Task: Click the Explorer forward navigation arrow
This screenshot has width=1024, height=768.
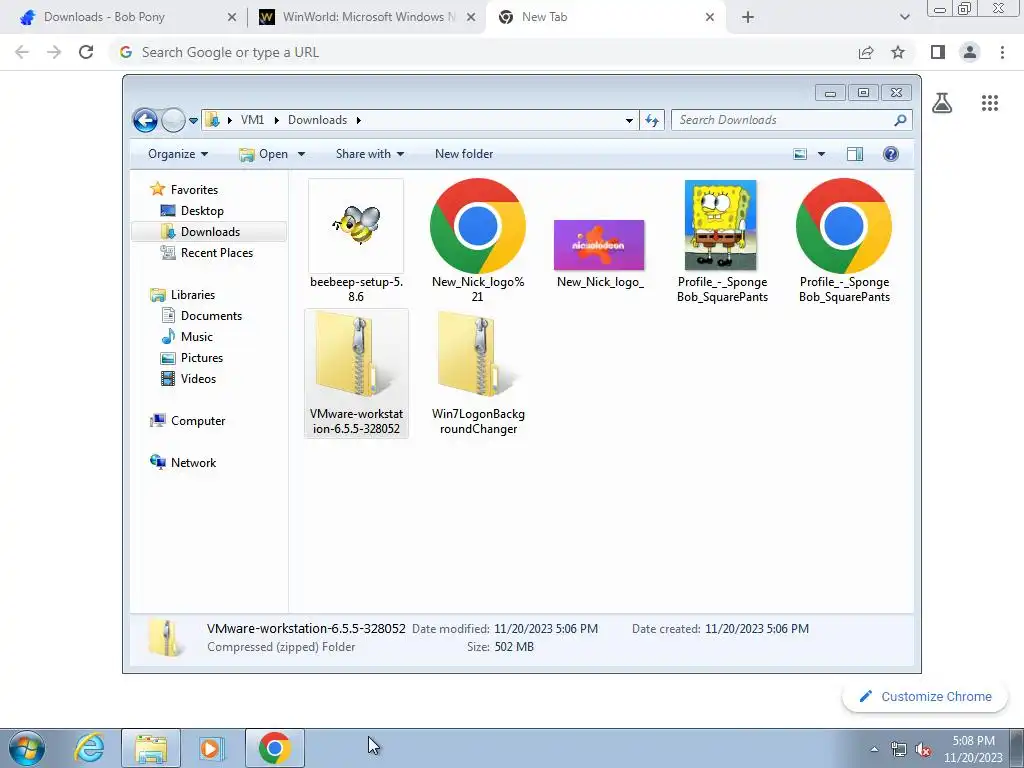Action: pos(173,120)
